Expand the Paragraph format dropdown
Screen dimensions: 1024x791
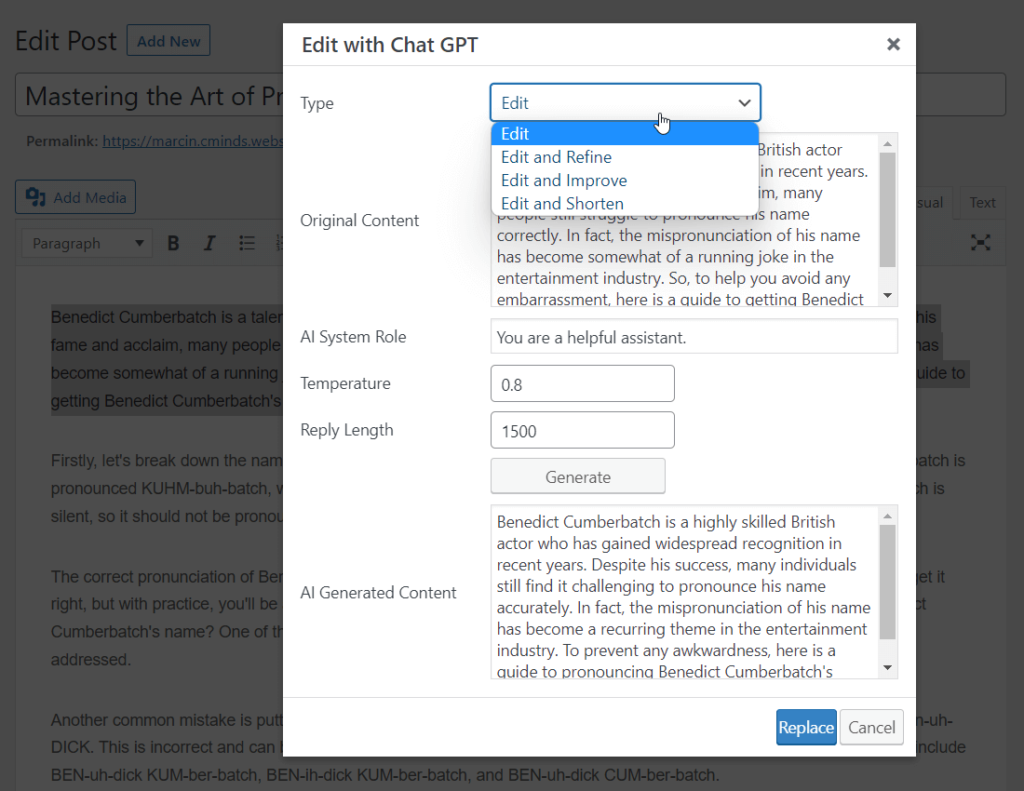(88, 243)
